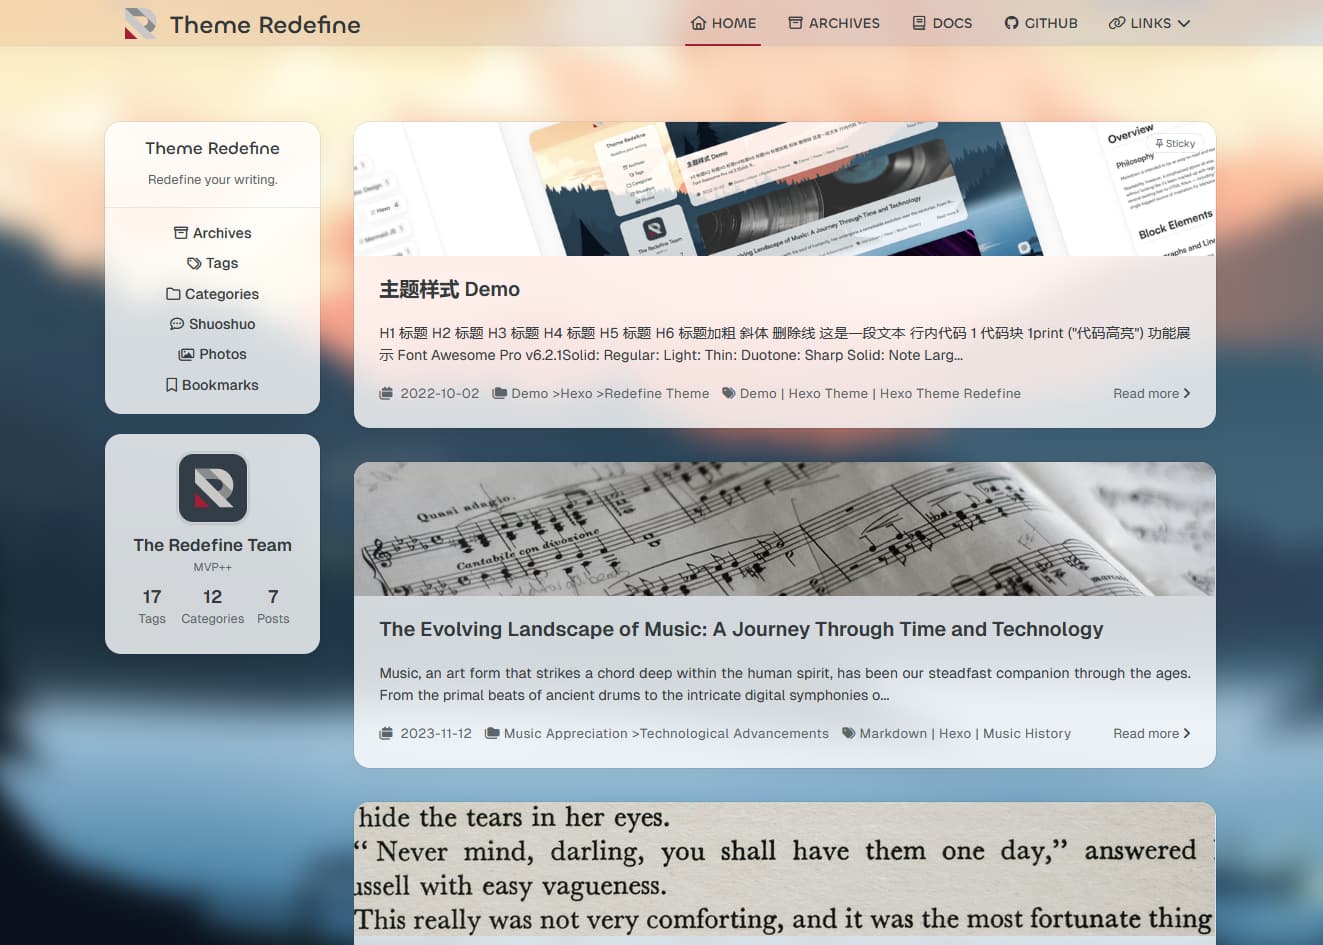
Task: Select the Tags icon in the sidebar
Action: click(x=194, y=263)
